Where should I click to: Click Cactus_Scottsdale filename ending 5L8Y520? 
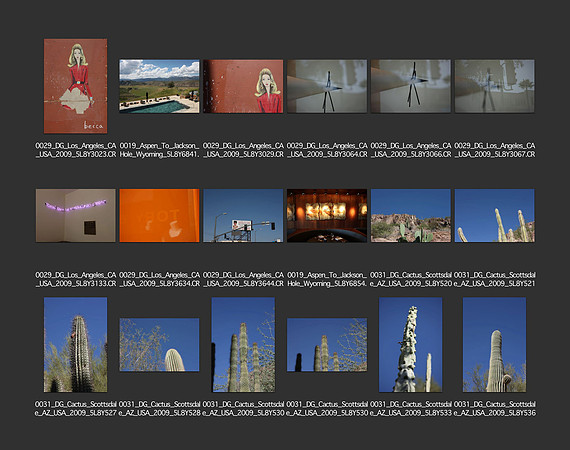pos(411,279)
